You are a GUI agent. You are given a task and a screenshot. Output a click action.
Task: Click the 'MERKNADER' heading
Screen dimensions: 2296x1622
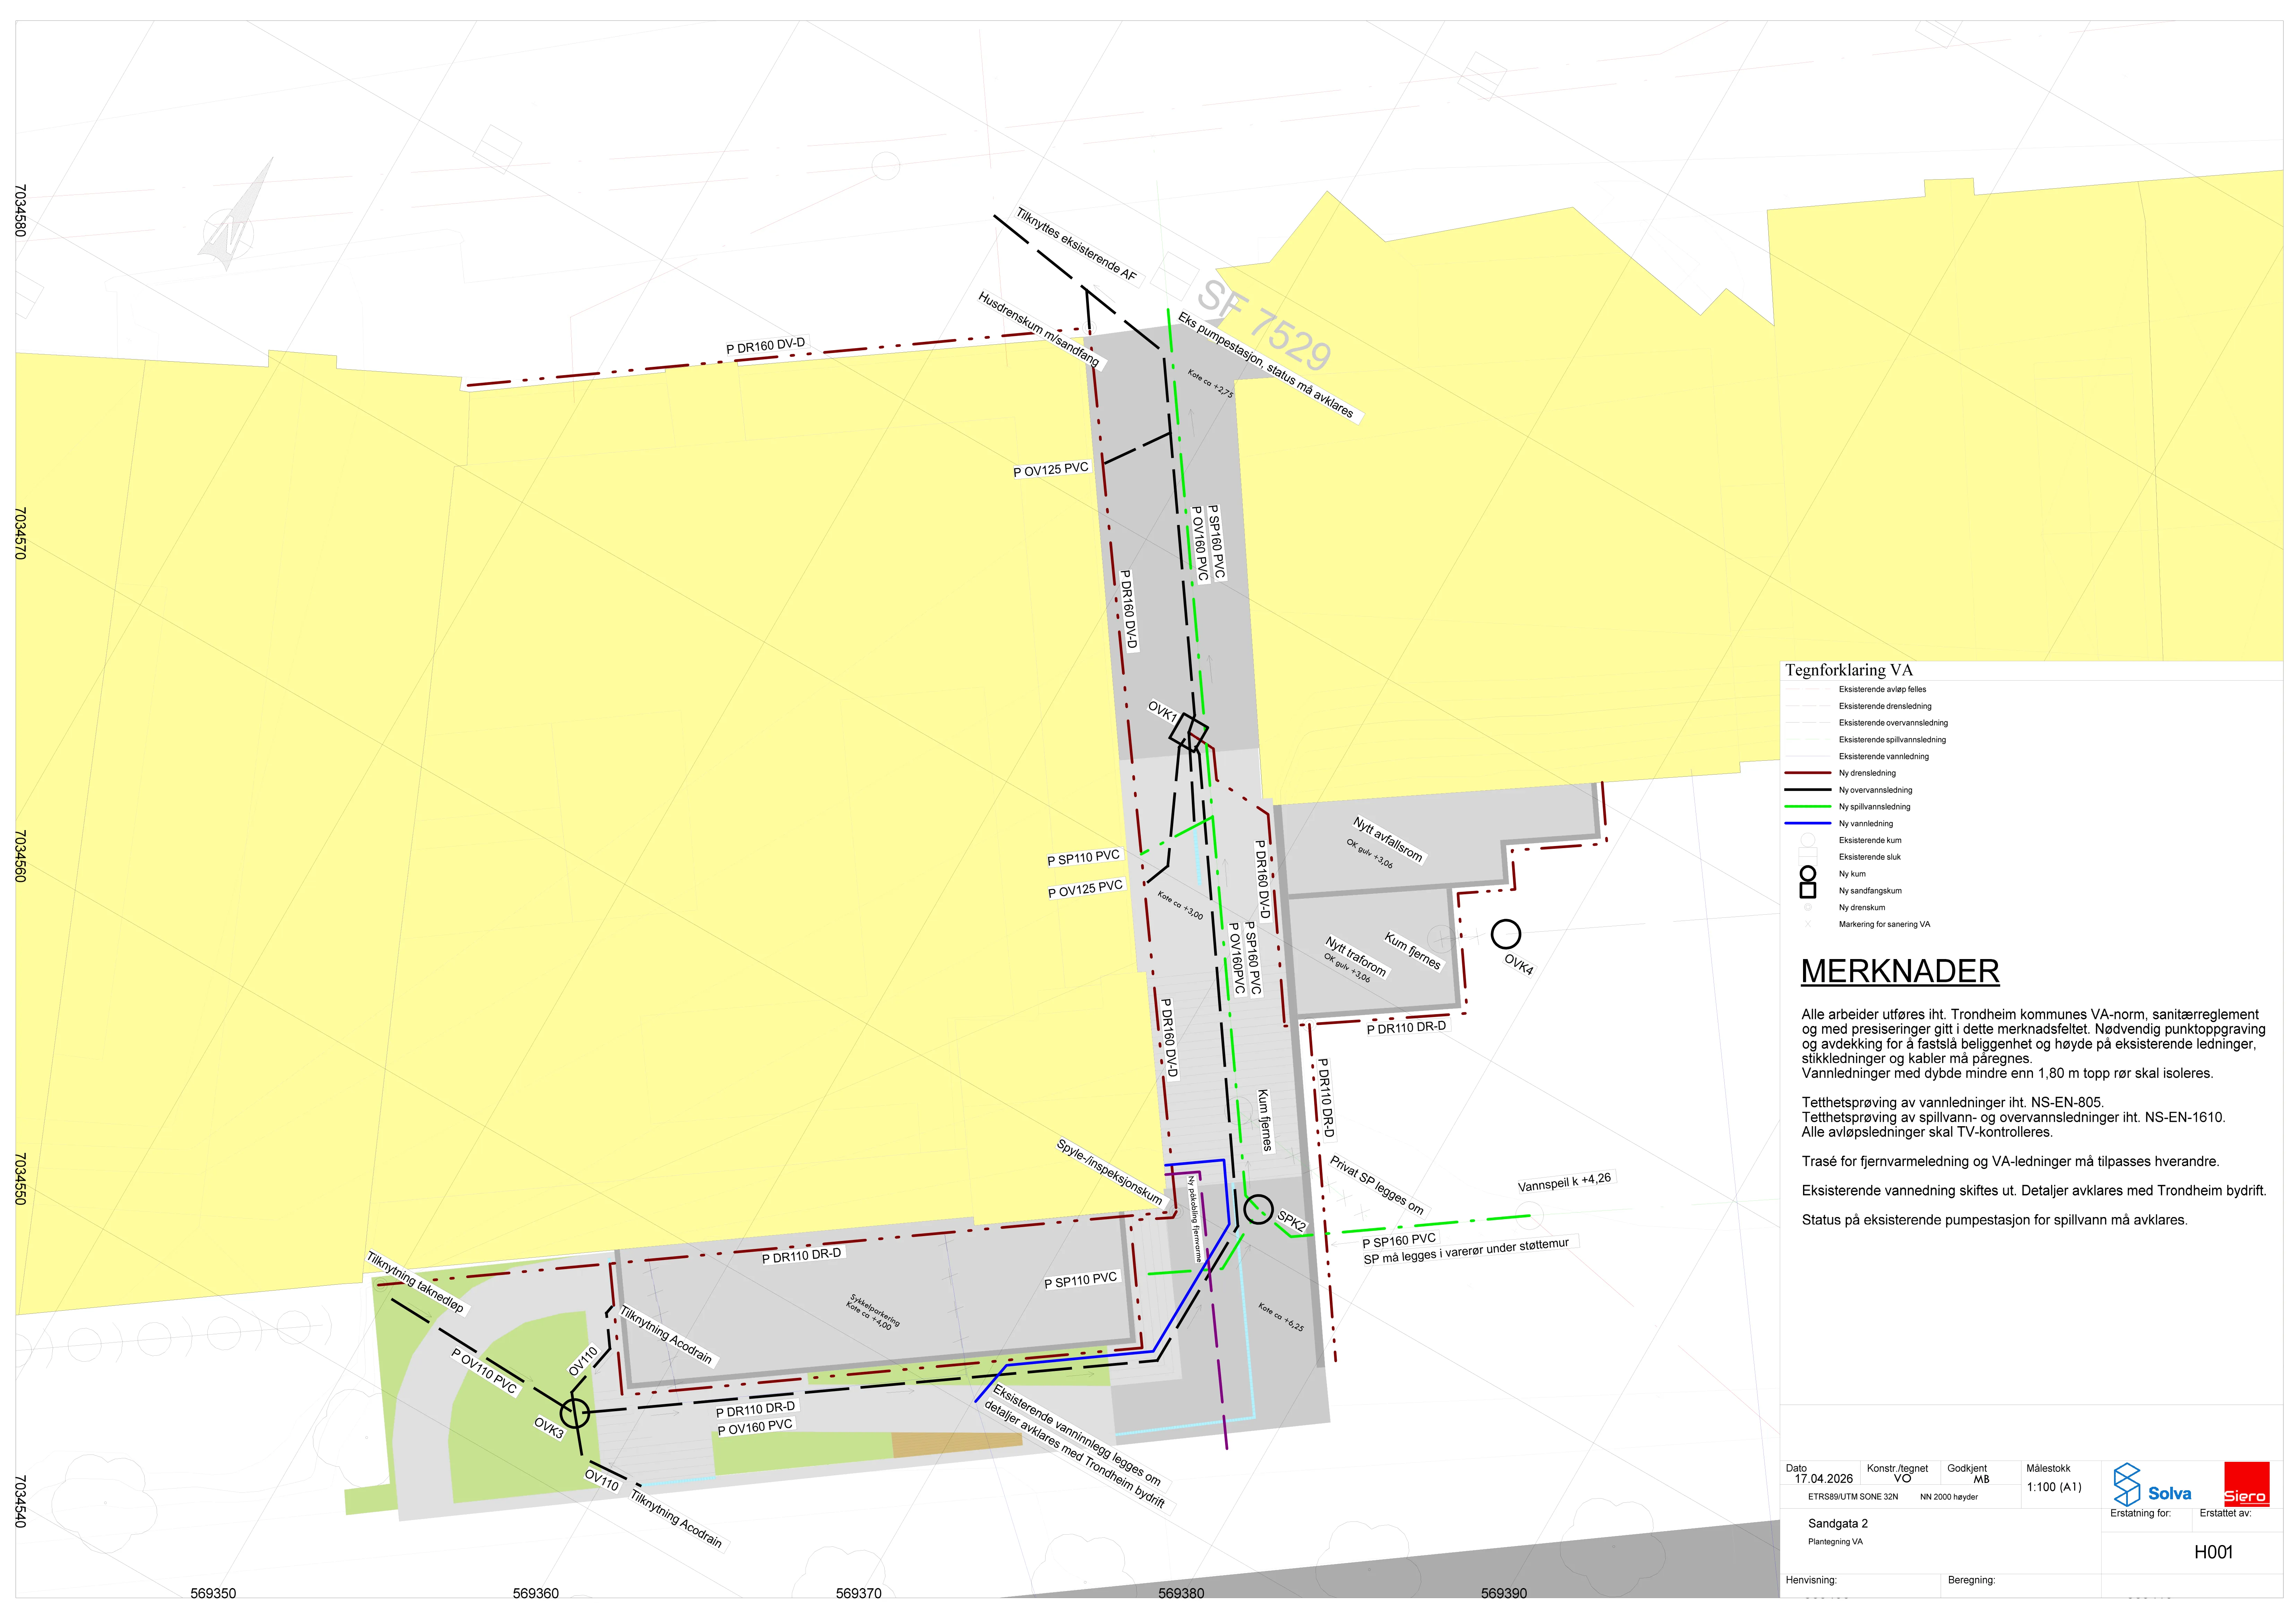(1900, 971)
